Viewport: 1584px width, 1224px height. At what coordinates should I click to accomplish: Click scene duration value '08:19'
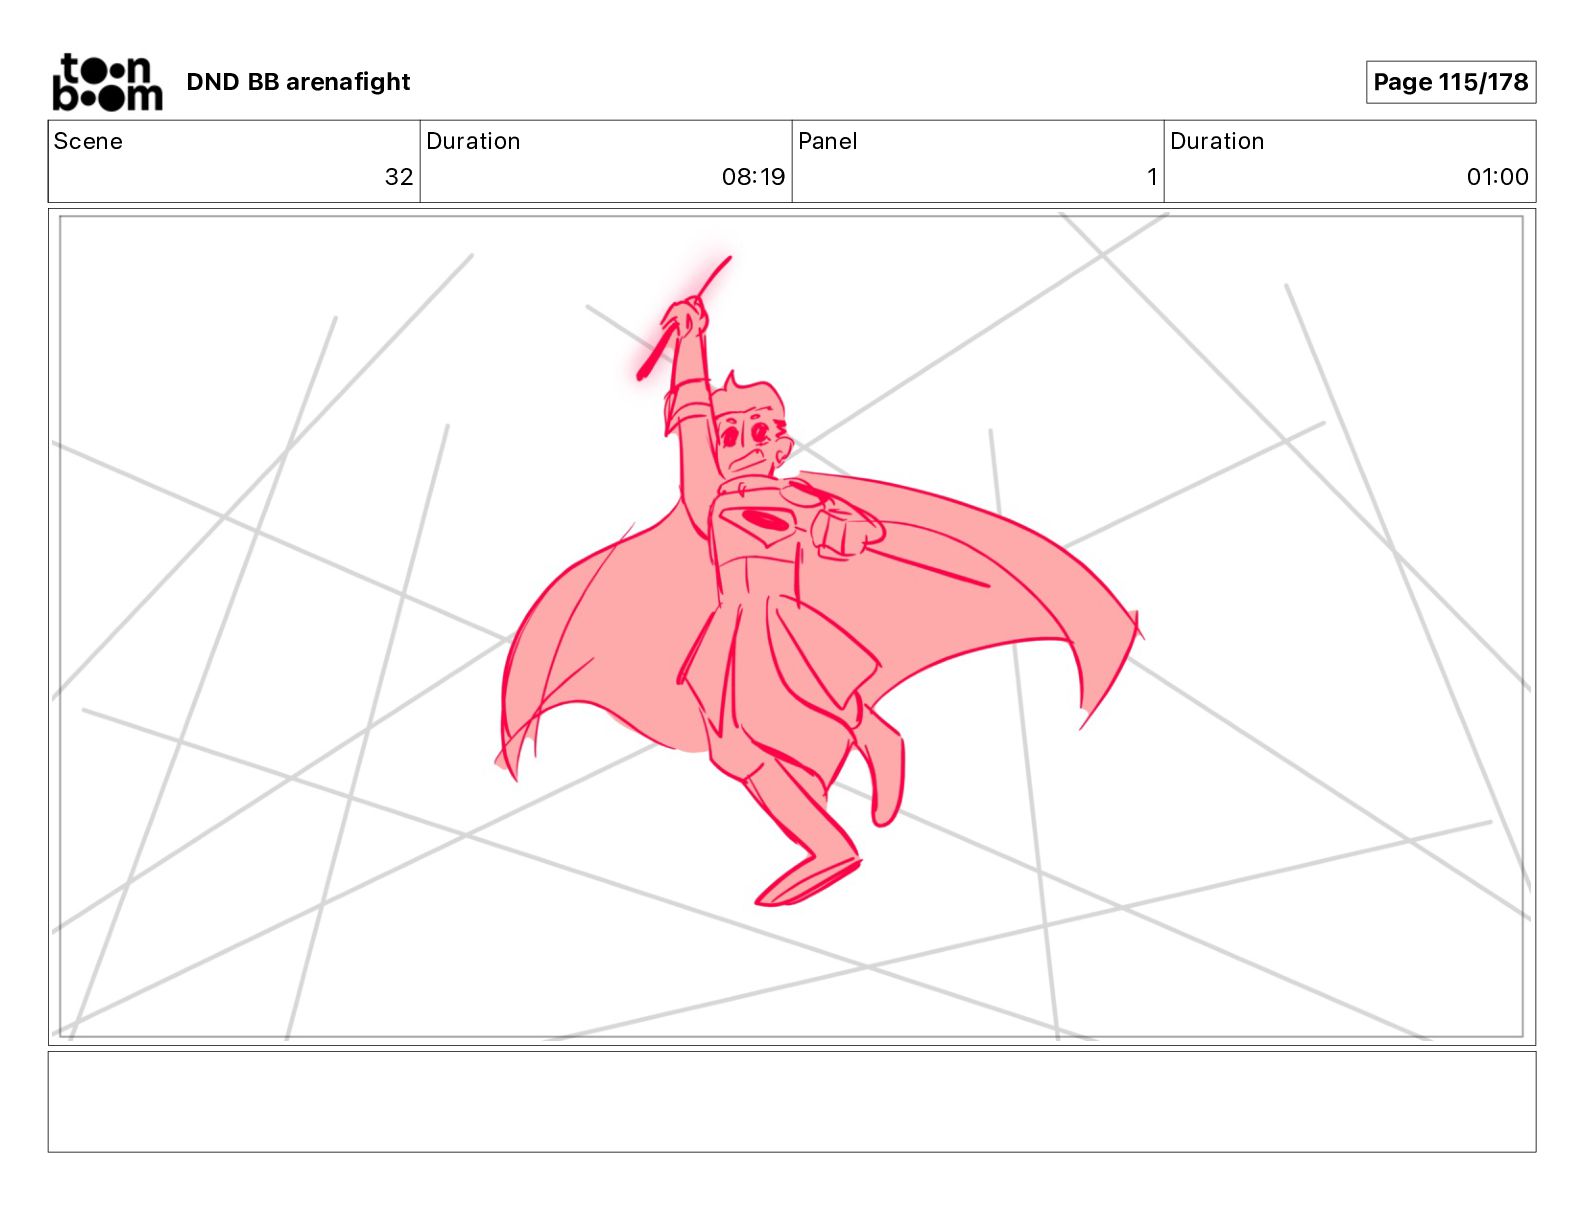[x=753, y=177]
